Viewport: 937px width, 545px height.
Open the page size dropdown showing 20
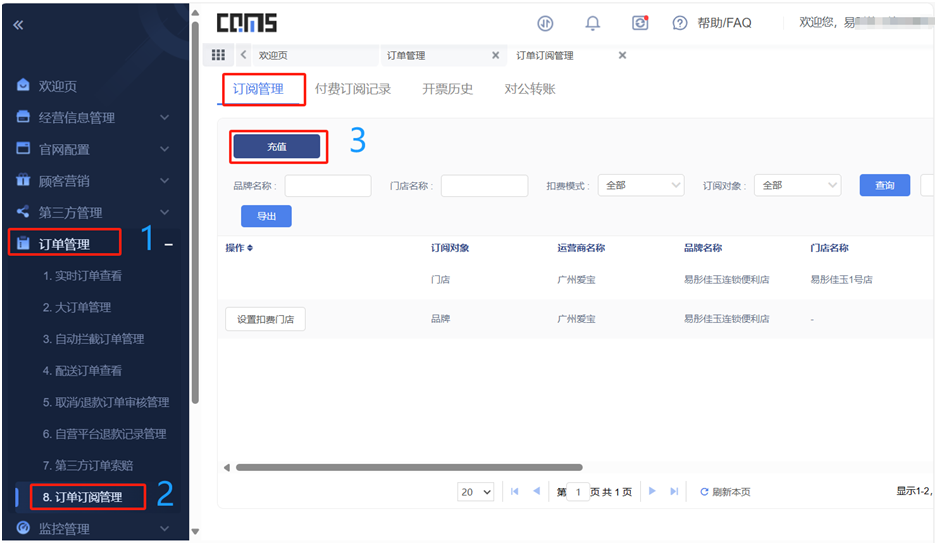click(476, 491)
